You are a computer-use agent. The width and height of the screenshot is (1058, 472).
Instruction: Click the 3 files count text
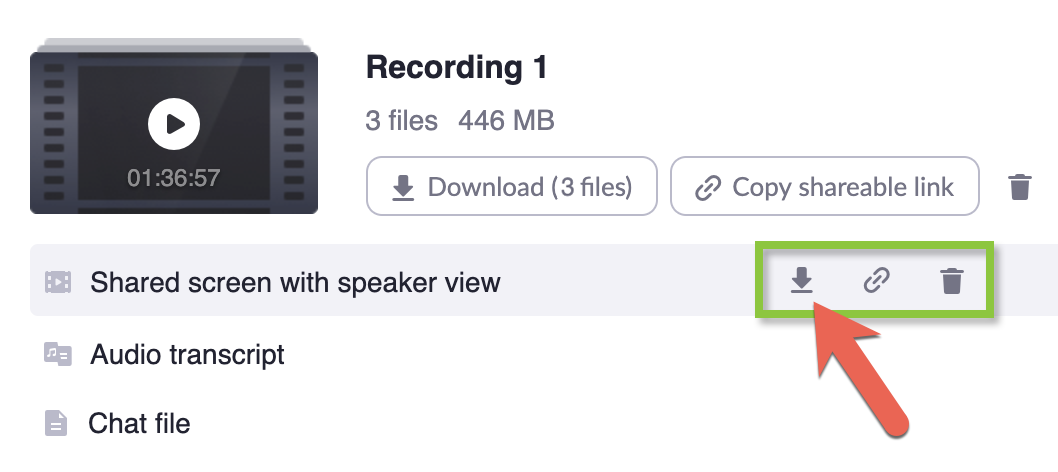(401, 122)
